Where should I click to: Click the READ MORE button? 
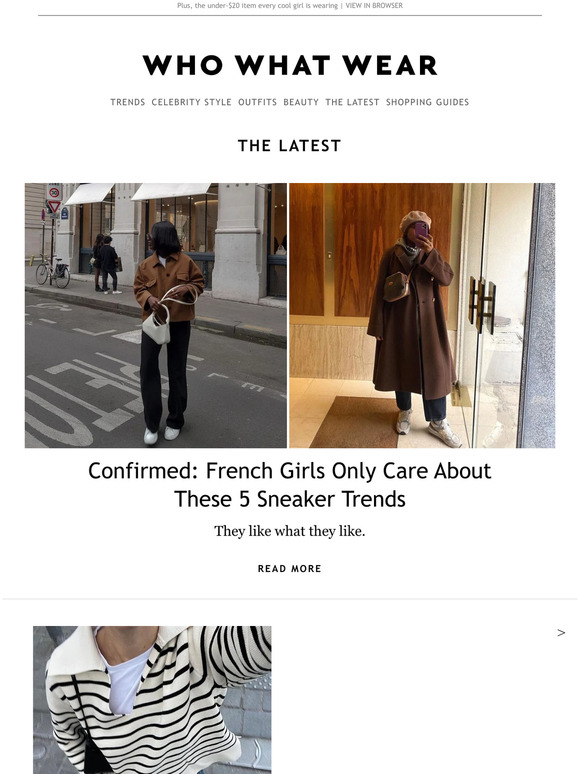click(290, 569)
